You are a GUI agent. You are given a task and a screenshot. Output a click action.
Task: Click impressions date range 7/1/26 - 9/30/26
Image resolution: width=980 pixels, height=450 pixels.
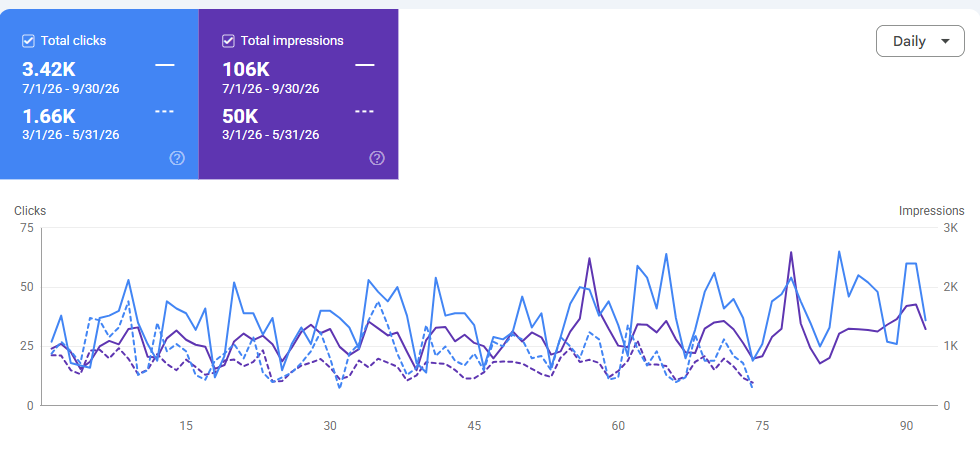click(x=271, y=88)
